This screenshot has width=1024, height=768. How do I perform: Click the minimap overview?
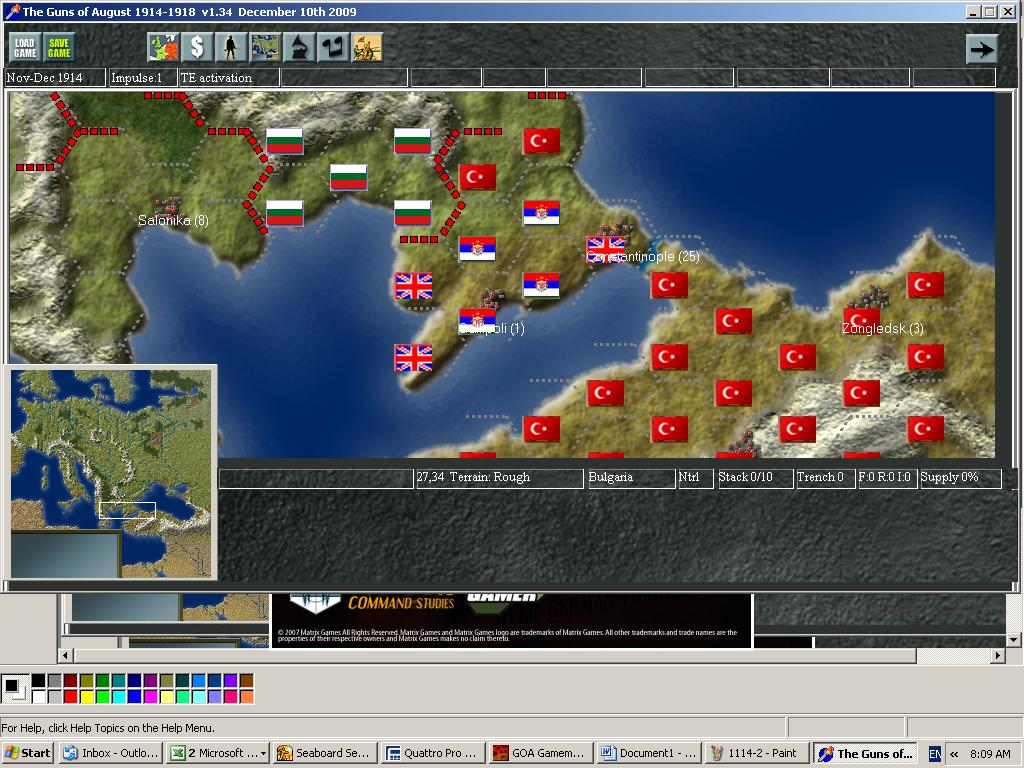[x=111, y=473]
